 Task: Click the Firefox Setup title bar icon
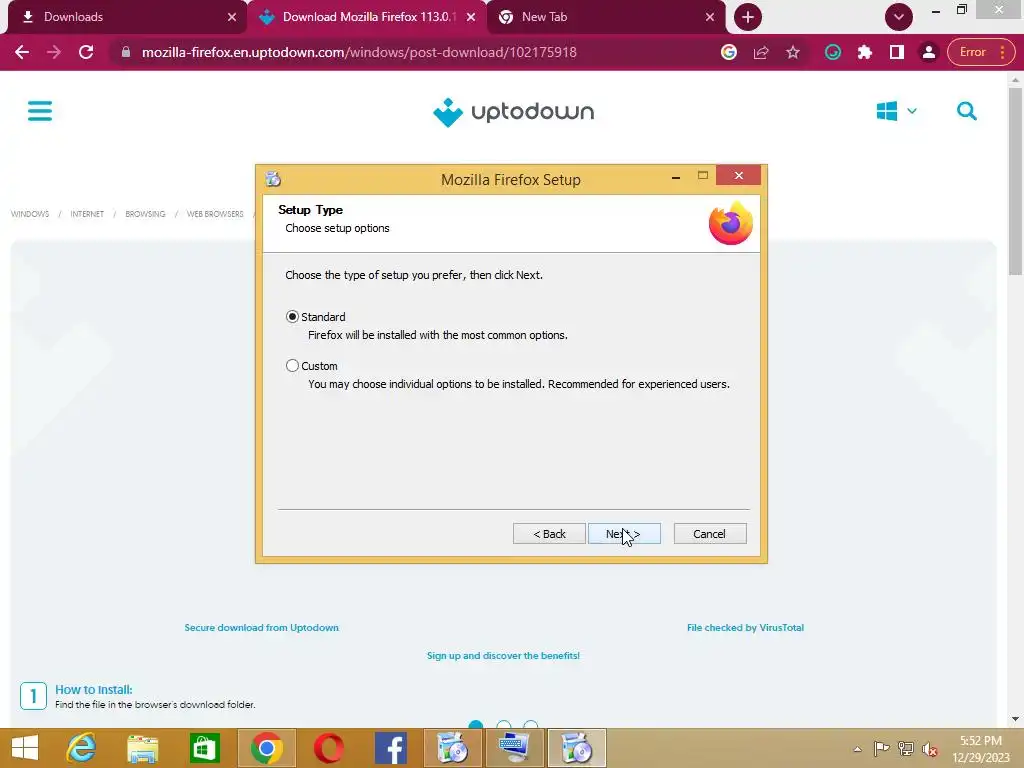273,179
